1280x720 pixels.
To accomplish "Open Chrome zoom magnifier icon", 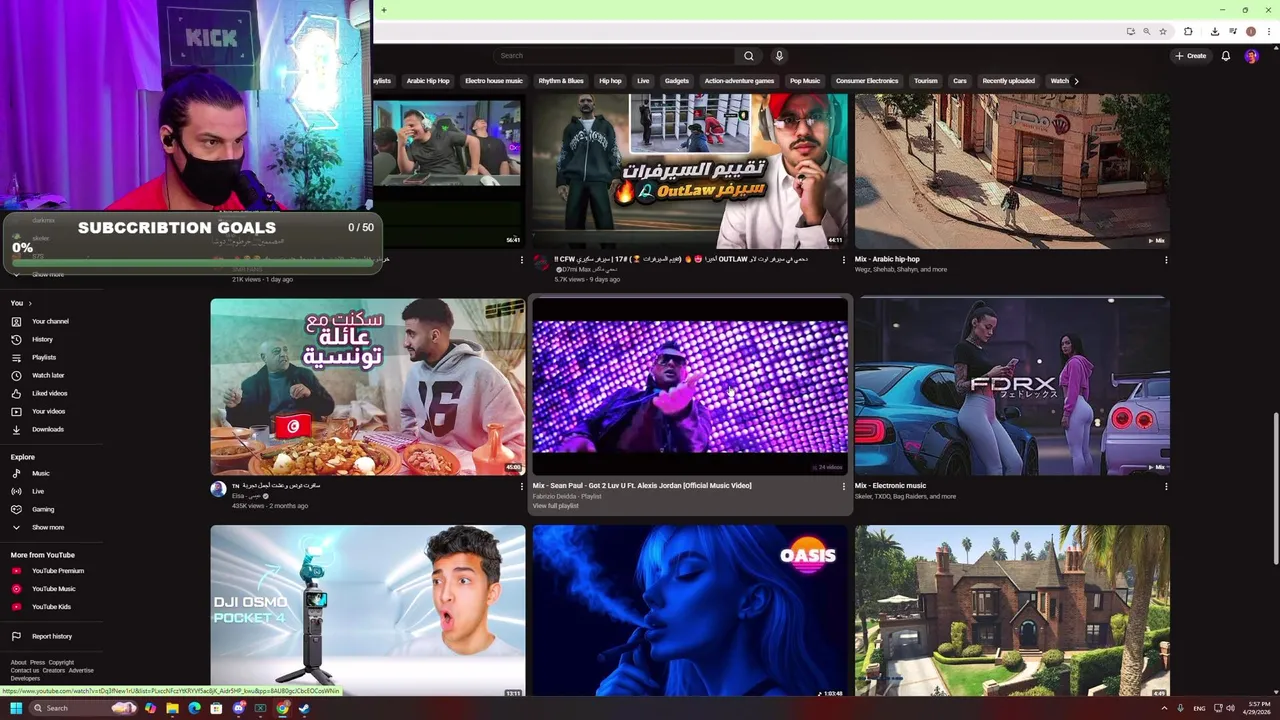I will (x=1146, y=31).
